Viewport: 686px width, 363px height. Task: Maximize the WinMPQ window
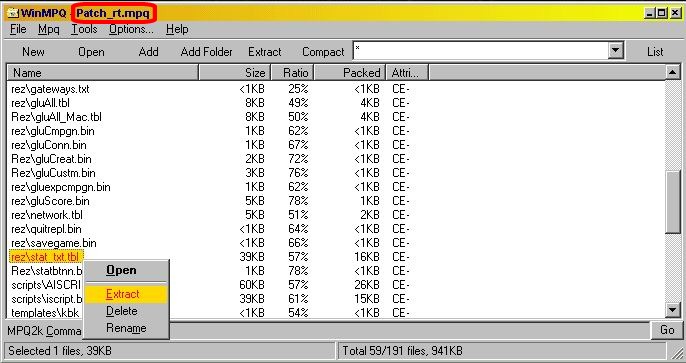point(662,13)
